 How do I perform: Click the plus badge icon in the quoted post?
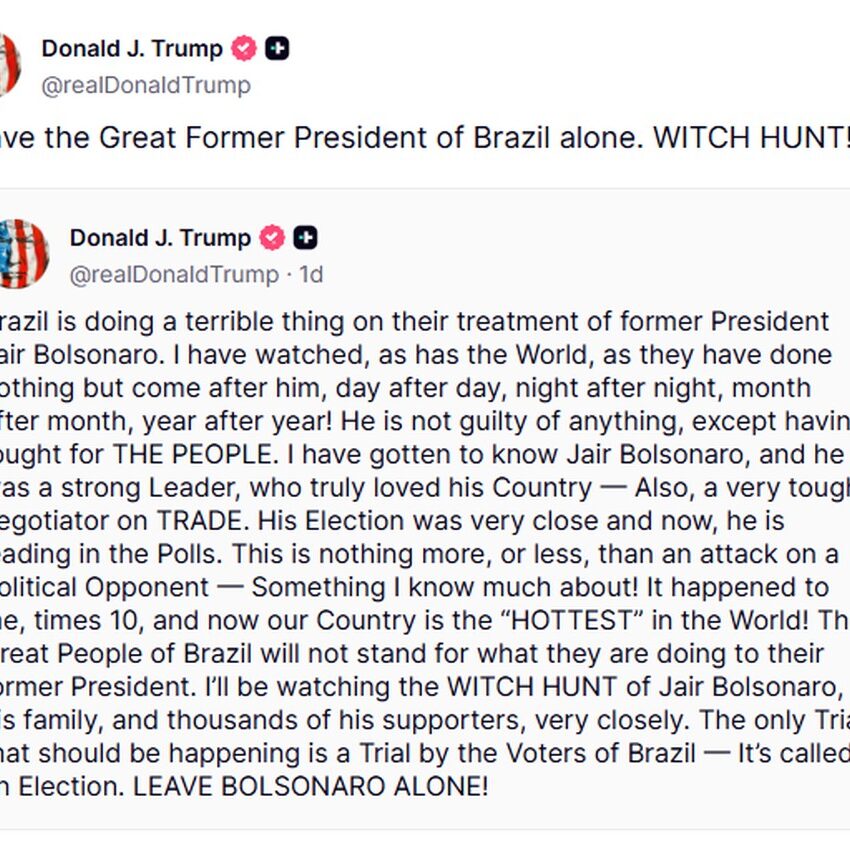305,237
